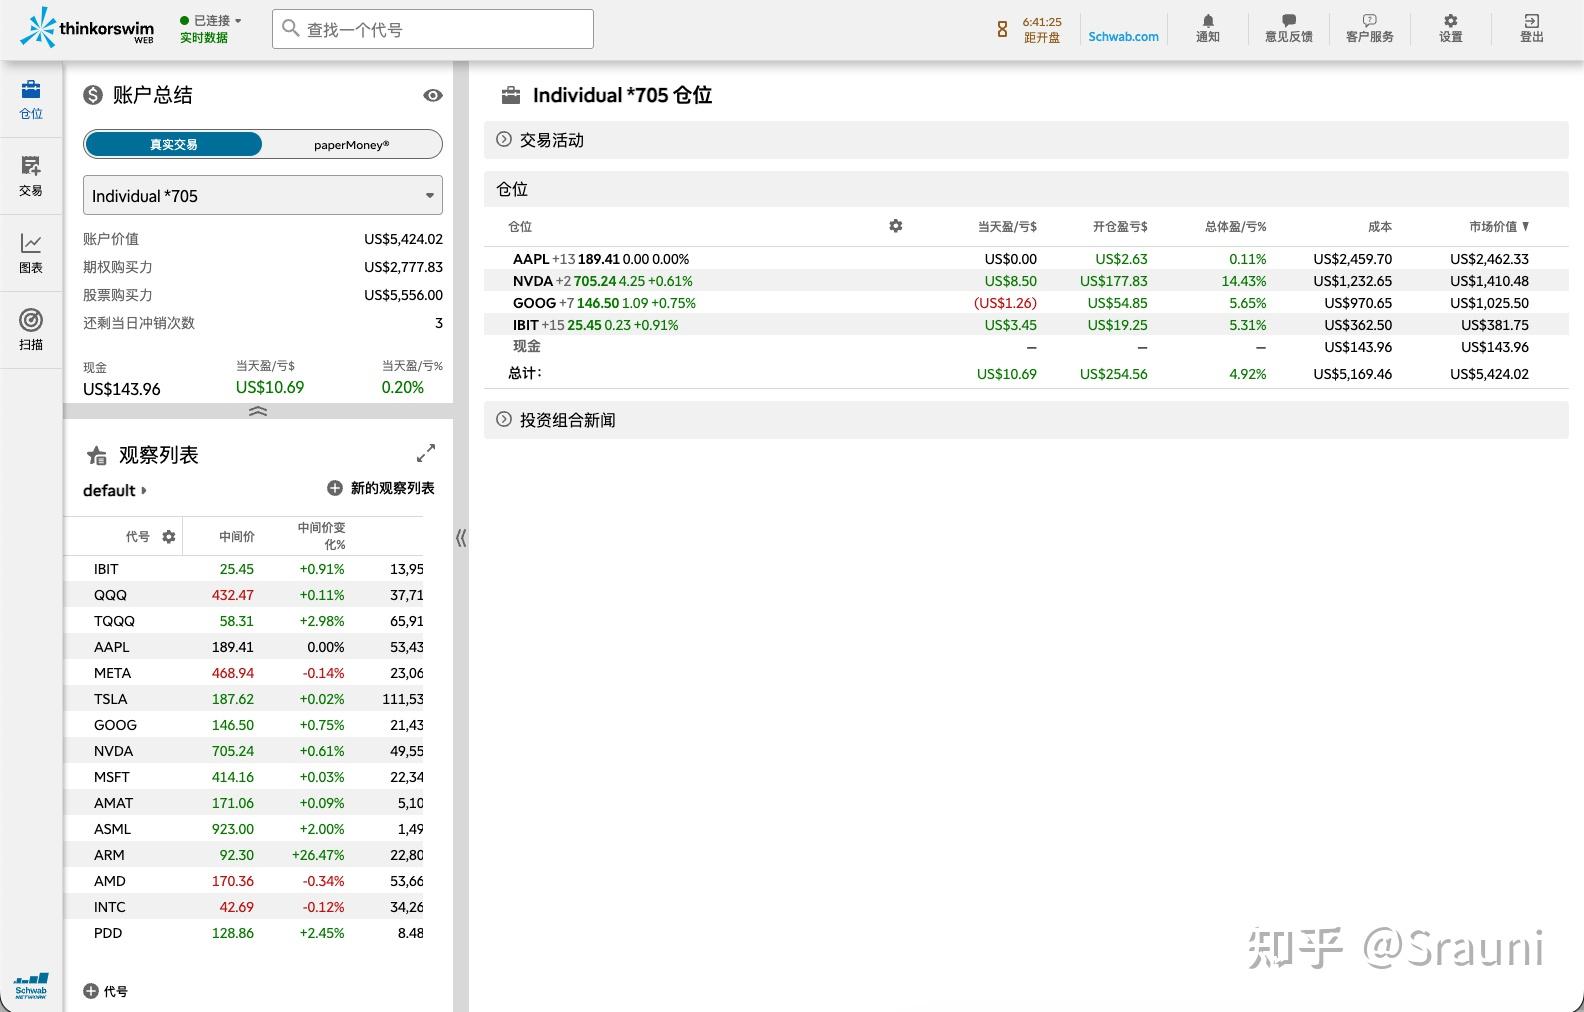The image size is (1584, 1012).
Task: Open the 图表 charts sidebar icon
Action: (31, 253)
